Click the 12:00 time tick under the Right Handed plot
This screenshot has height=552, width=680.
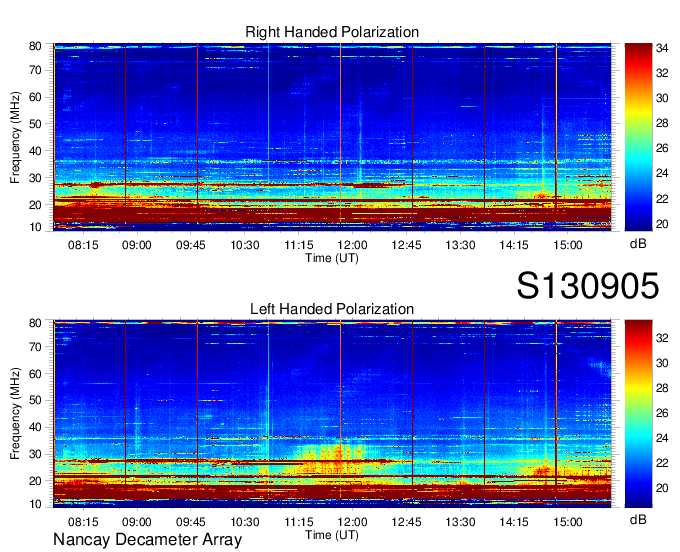point(353,245)
